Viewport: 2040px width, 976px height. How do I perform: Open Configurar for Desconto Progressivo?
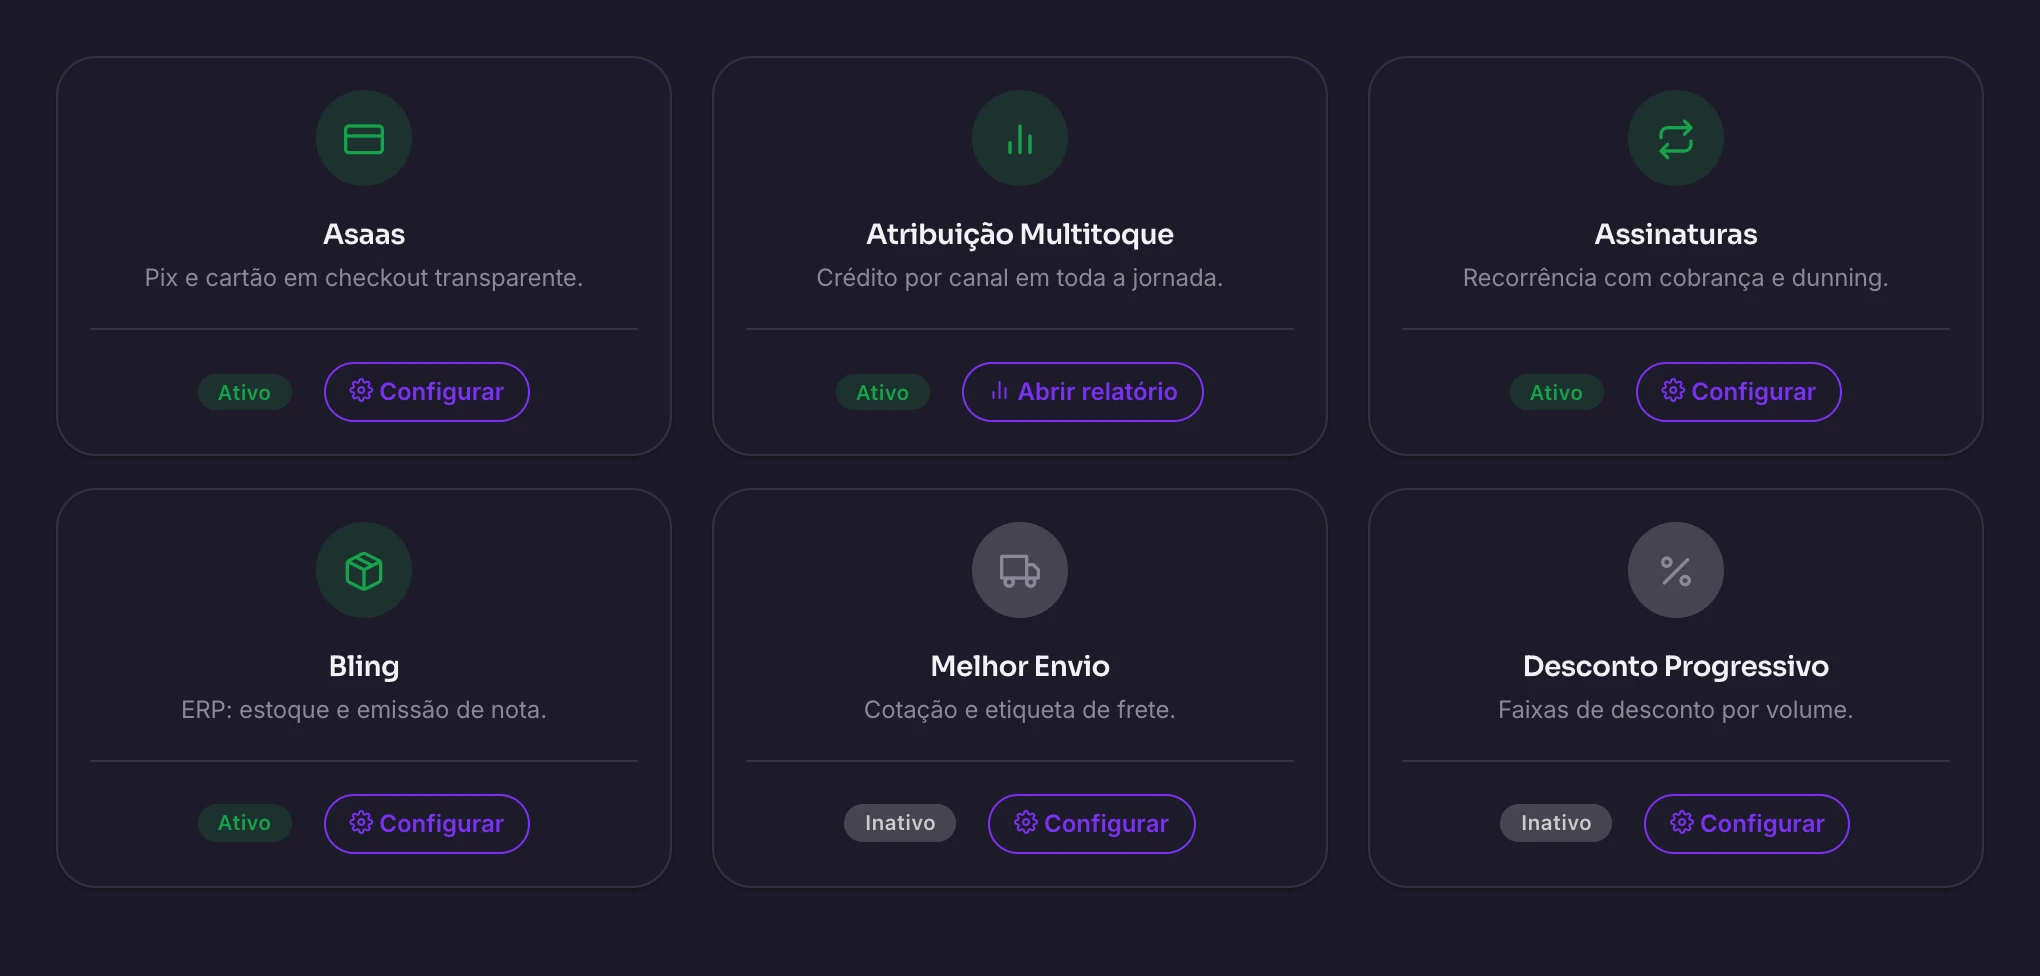click(1747, 824)
